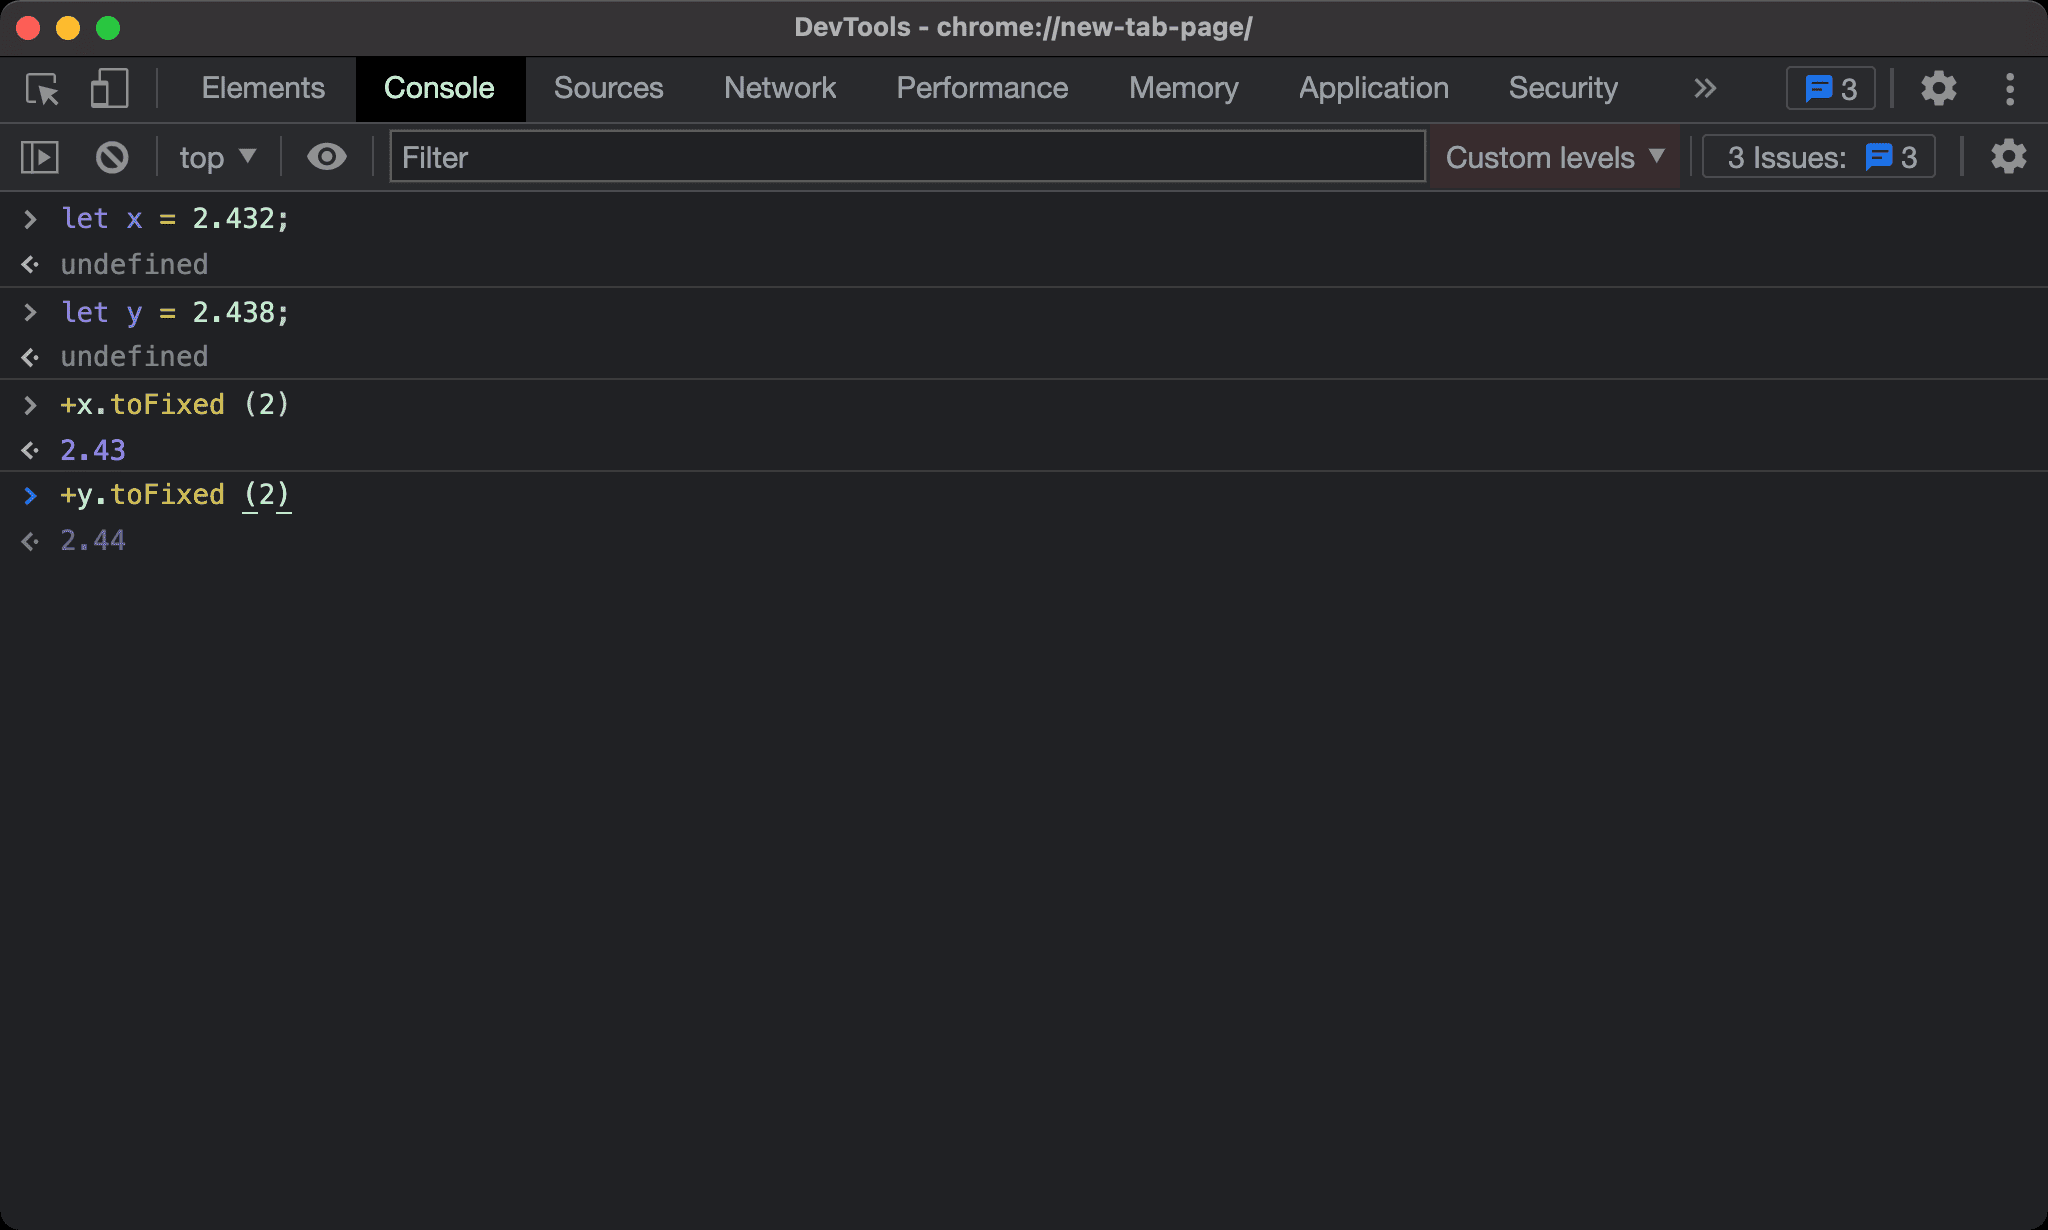
Task: Open the Custom levels dropdown
Action: [1555, 157]
